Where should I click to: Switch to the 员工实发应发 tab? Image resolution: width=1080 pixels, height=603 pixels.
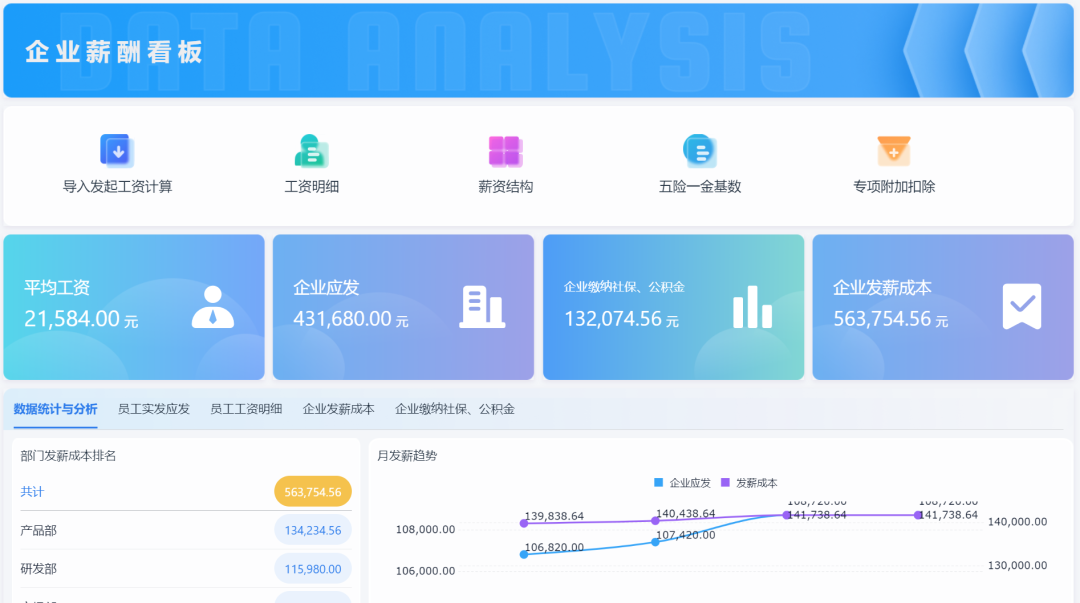(153, 409)
